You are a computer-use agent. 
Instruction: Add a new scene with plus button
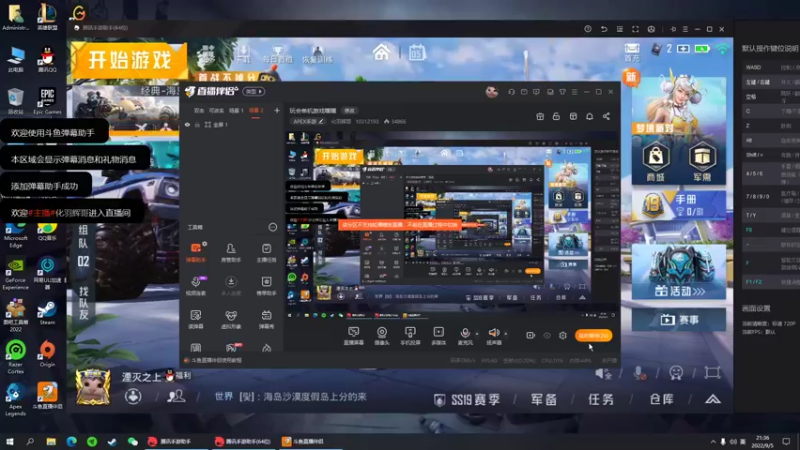pos(277,110)
